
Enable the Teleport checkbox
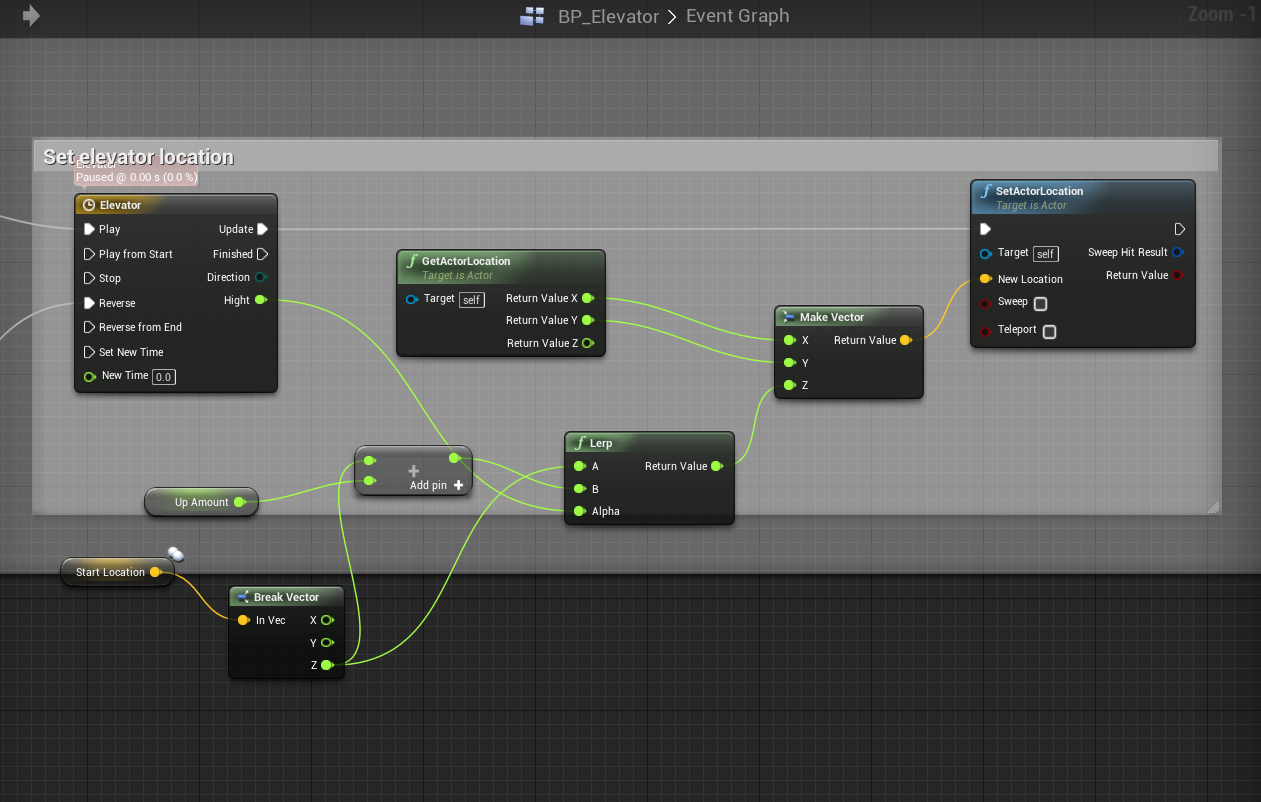click(x=1049, y=332)
